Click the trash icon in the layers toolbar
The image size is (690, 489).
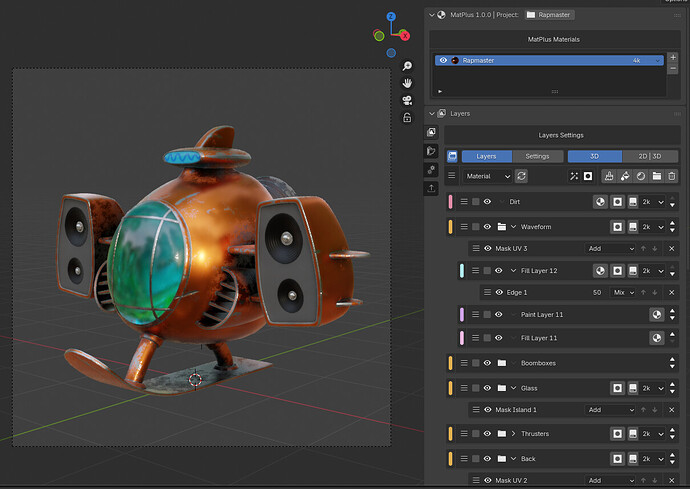click(x=672, y=176)
